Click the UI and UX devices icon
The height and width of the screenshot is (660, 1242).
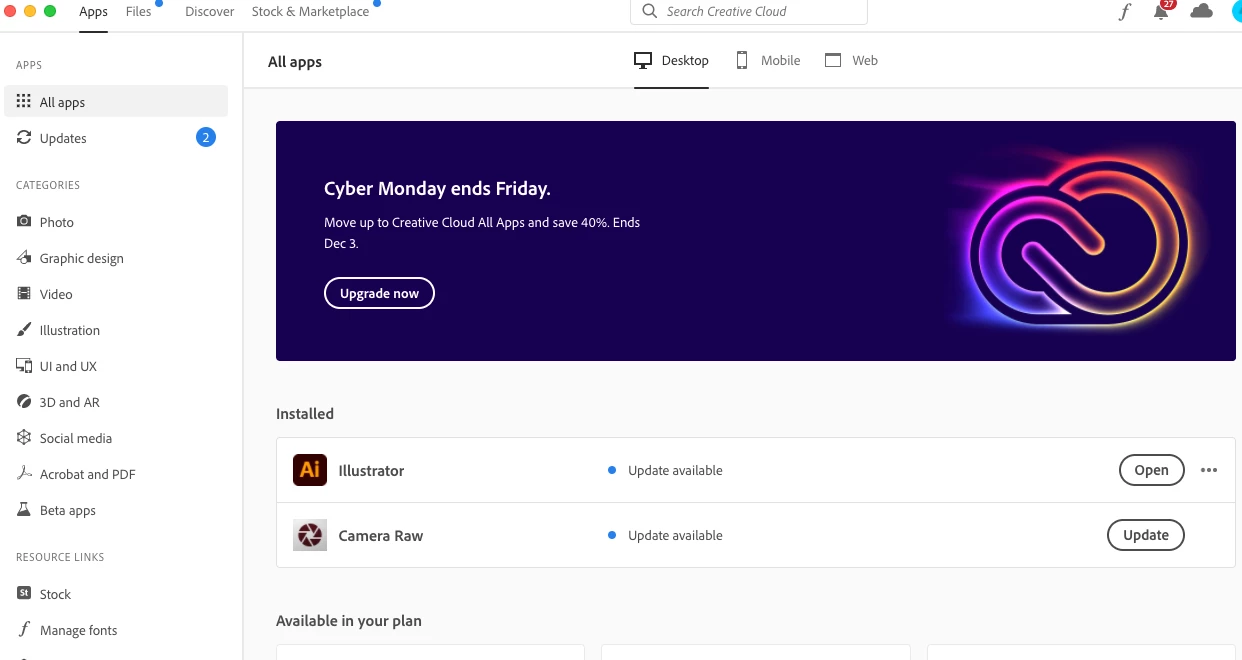(x=24, y=366)
